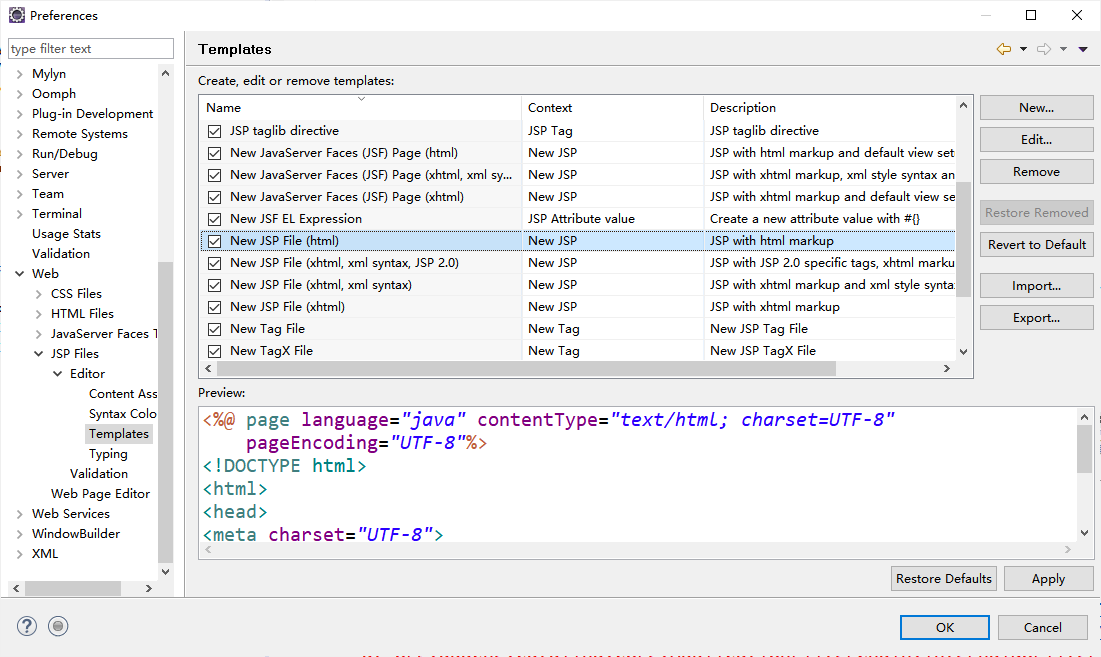This screenshot has height=657, width=1101.
Task: Expand Plug-in Development node
Action: click(x=20, y=114)
